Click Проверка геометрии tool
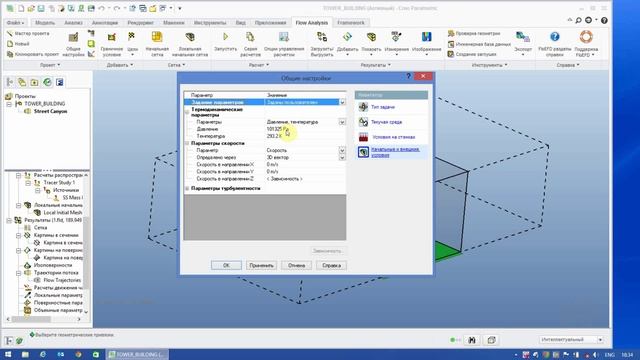The height and width of the screenshot is (360, 640). tap(474, 33)
